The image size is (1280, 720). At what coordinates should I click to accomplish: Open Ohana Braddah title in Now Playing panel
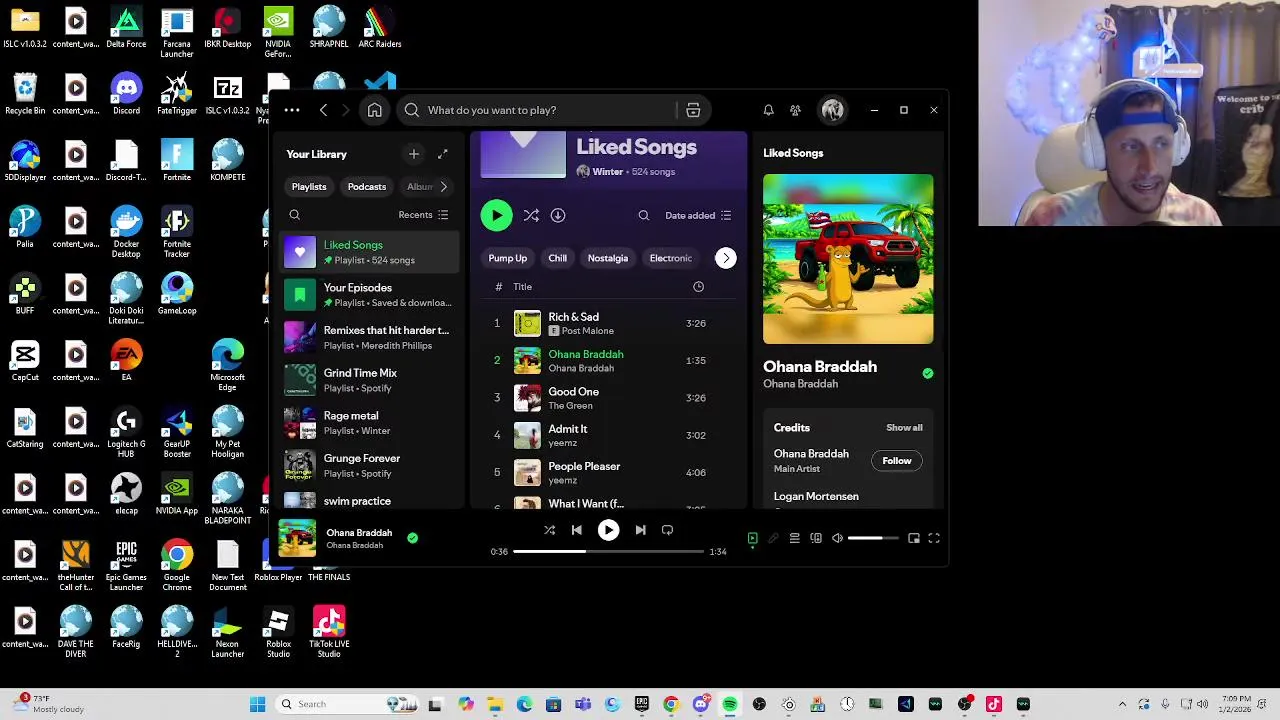coord(820,367)
